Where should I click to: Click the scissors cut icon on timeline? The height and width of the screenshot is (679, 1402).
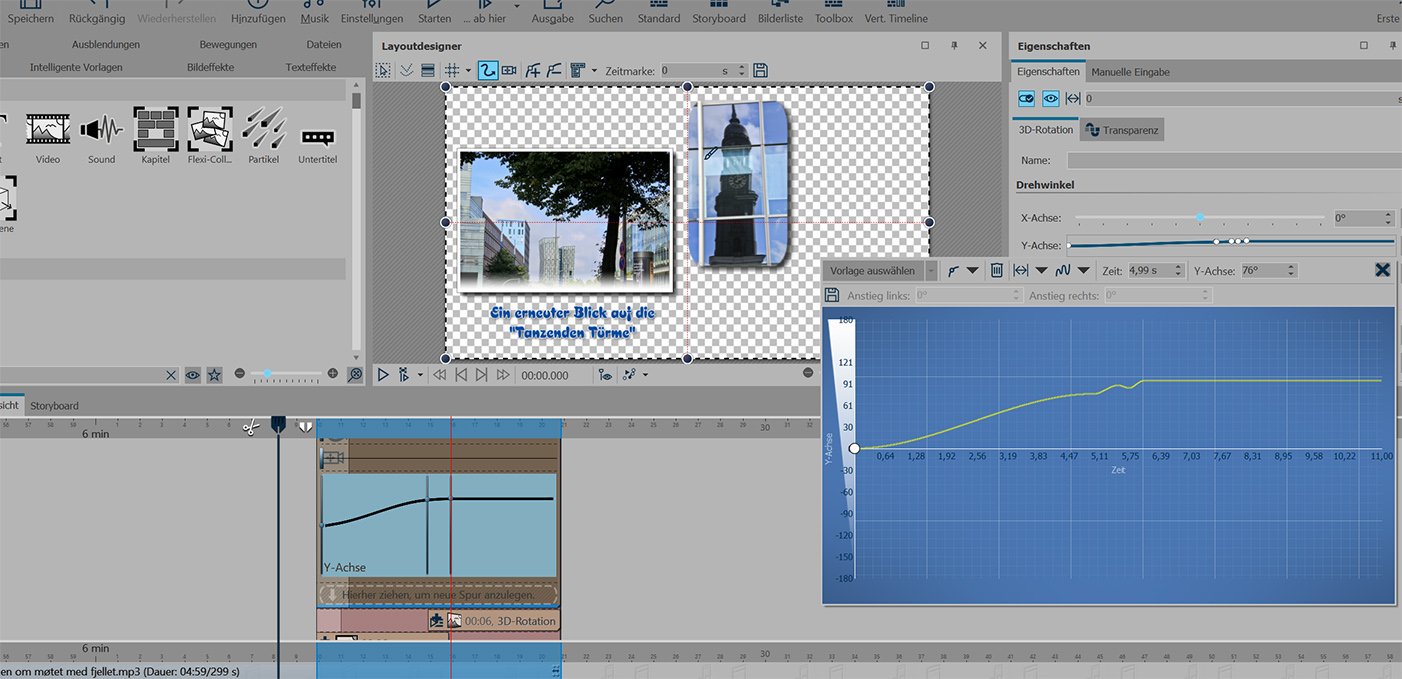[x=251, y=427]
